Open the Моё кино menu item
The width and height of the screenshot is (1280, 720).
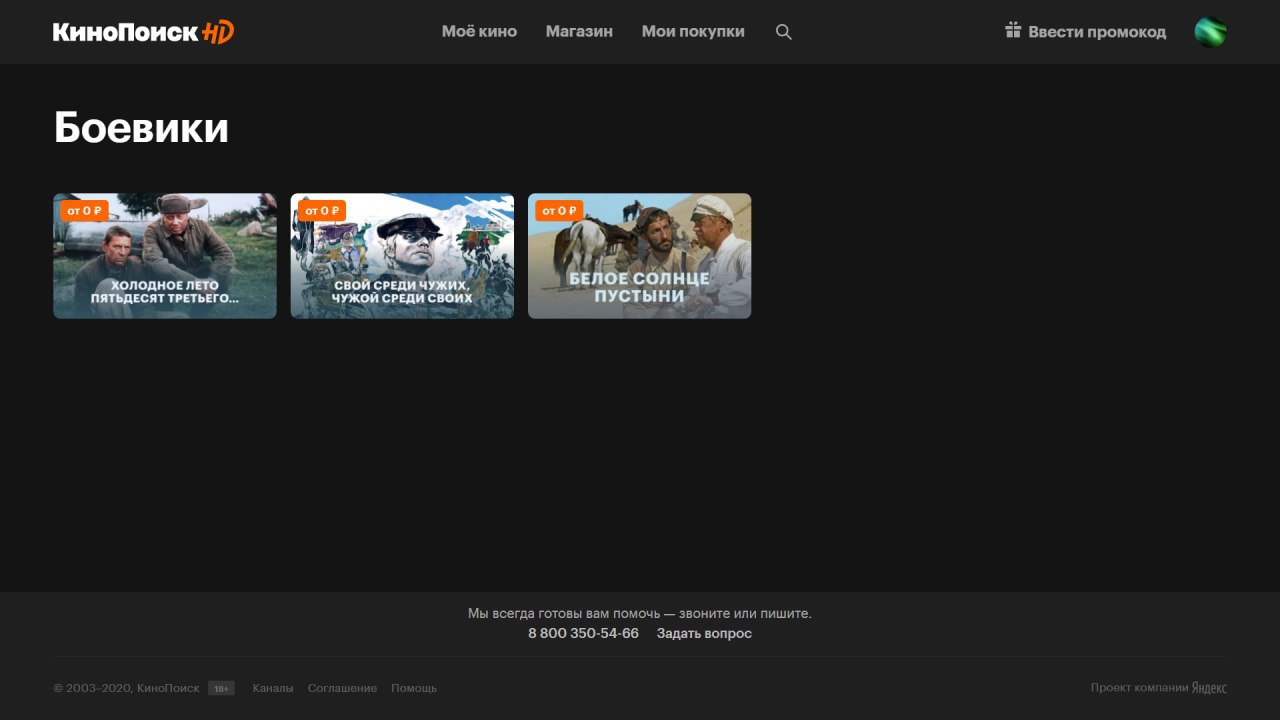click(x=479, y=32)
